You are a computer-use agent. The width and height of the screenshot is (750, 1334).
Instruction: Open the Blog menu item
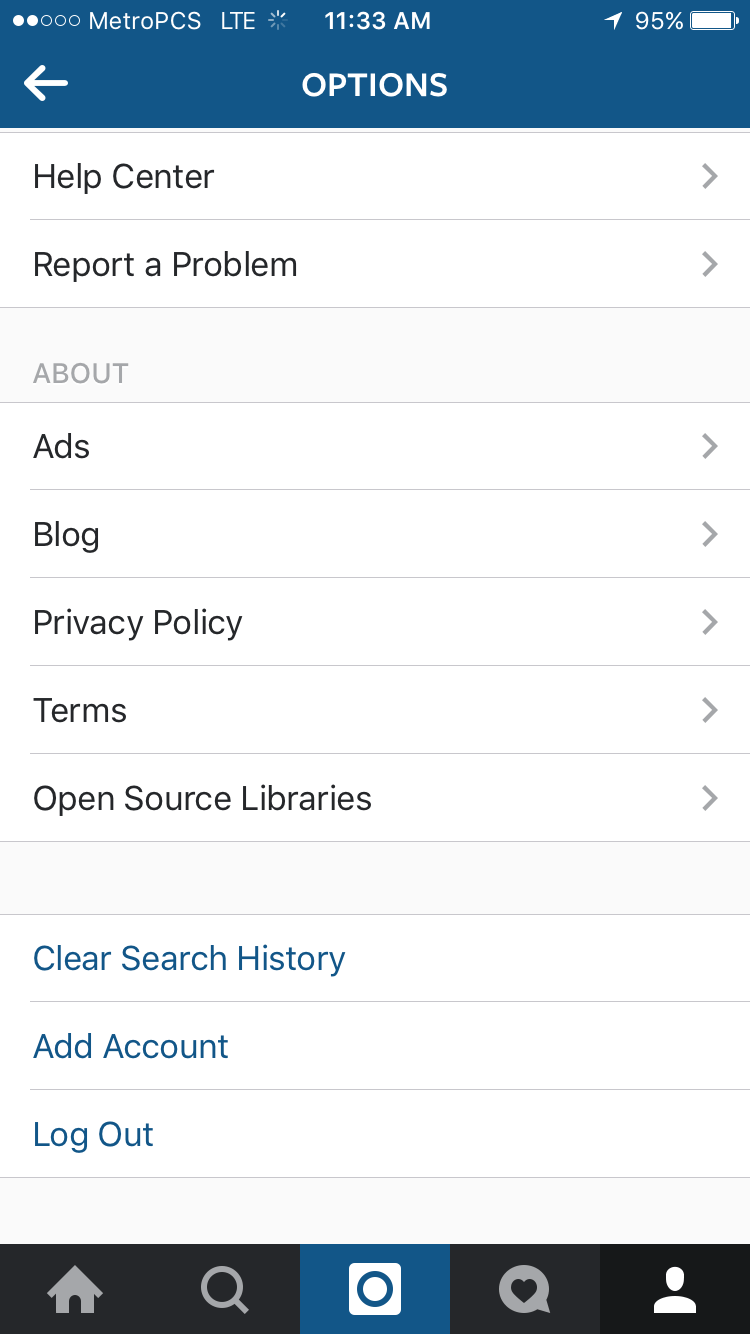click(x=66, y=535)
